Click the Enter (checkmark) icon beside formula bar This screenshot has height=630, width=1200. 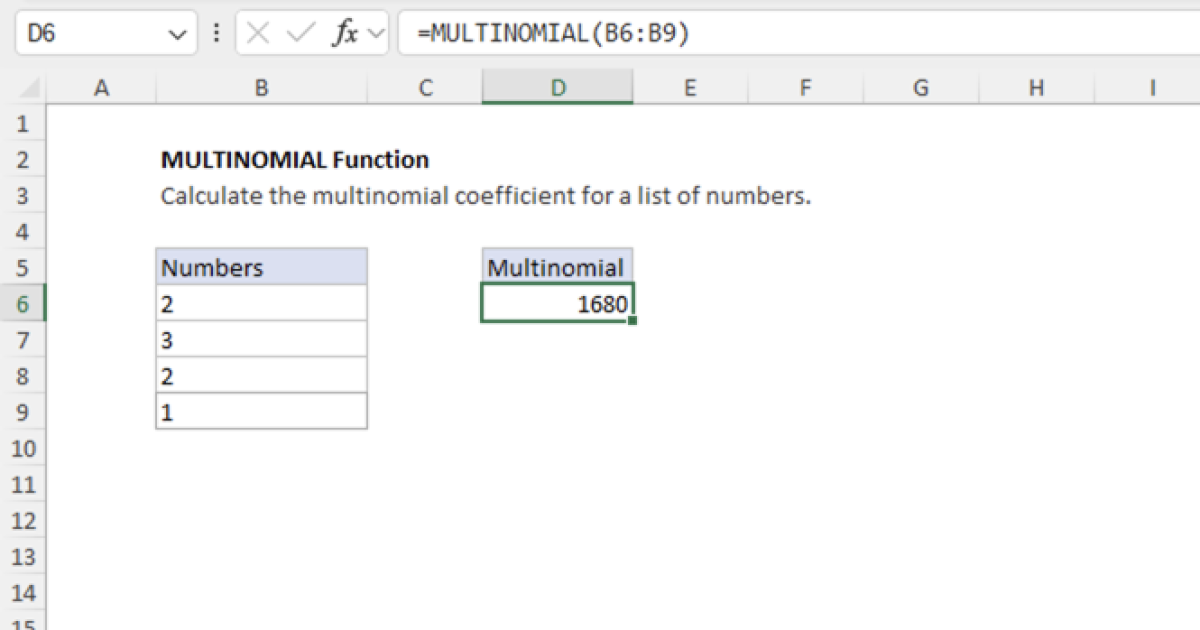point(296,33)
